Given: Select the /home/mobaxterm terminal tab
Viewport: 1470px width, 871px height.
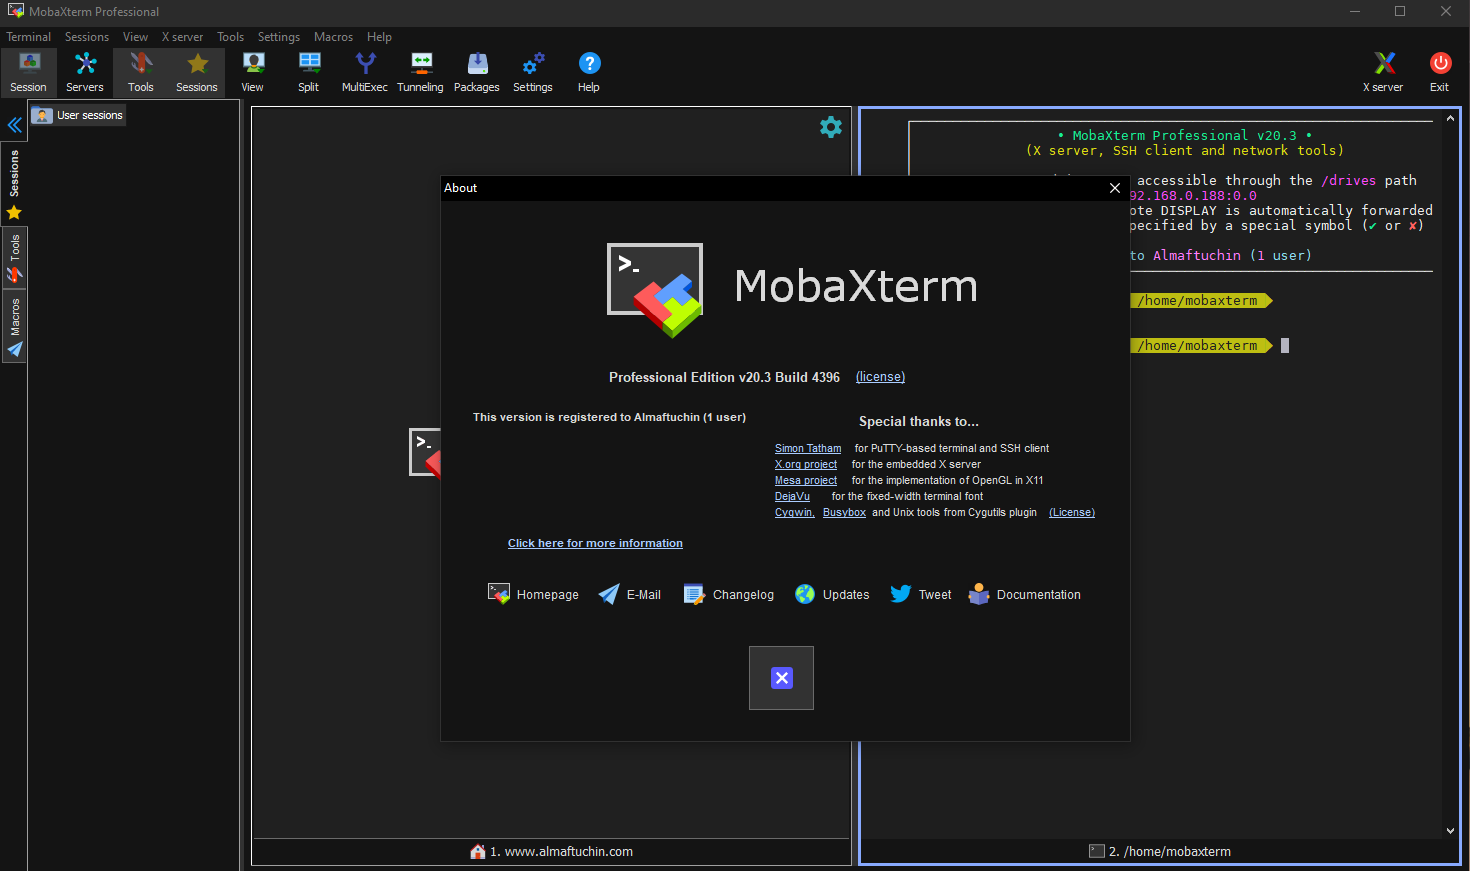Looking at the screenshot, I should [1160, 852].
